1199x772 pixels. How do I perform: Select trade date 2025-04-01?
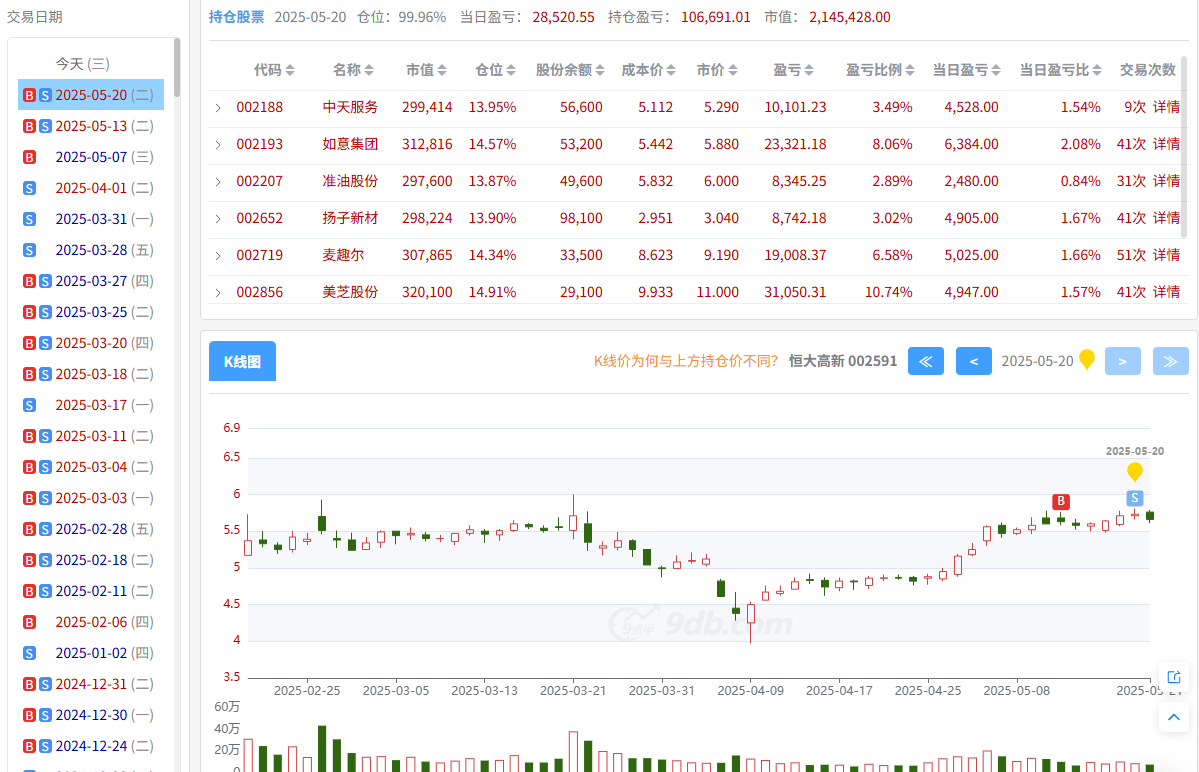coord(91,188)
